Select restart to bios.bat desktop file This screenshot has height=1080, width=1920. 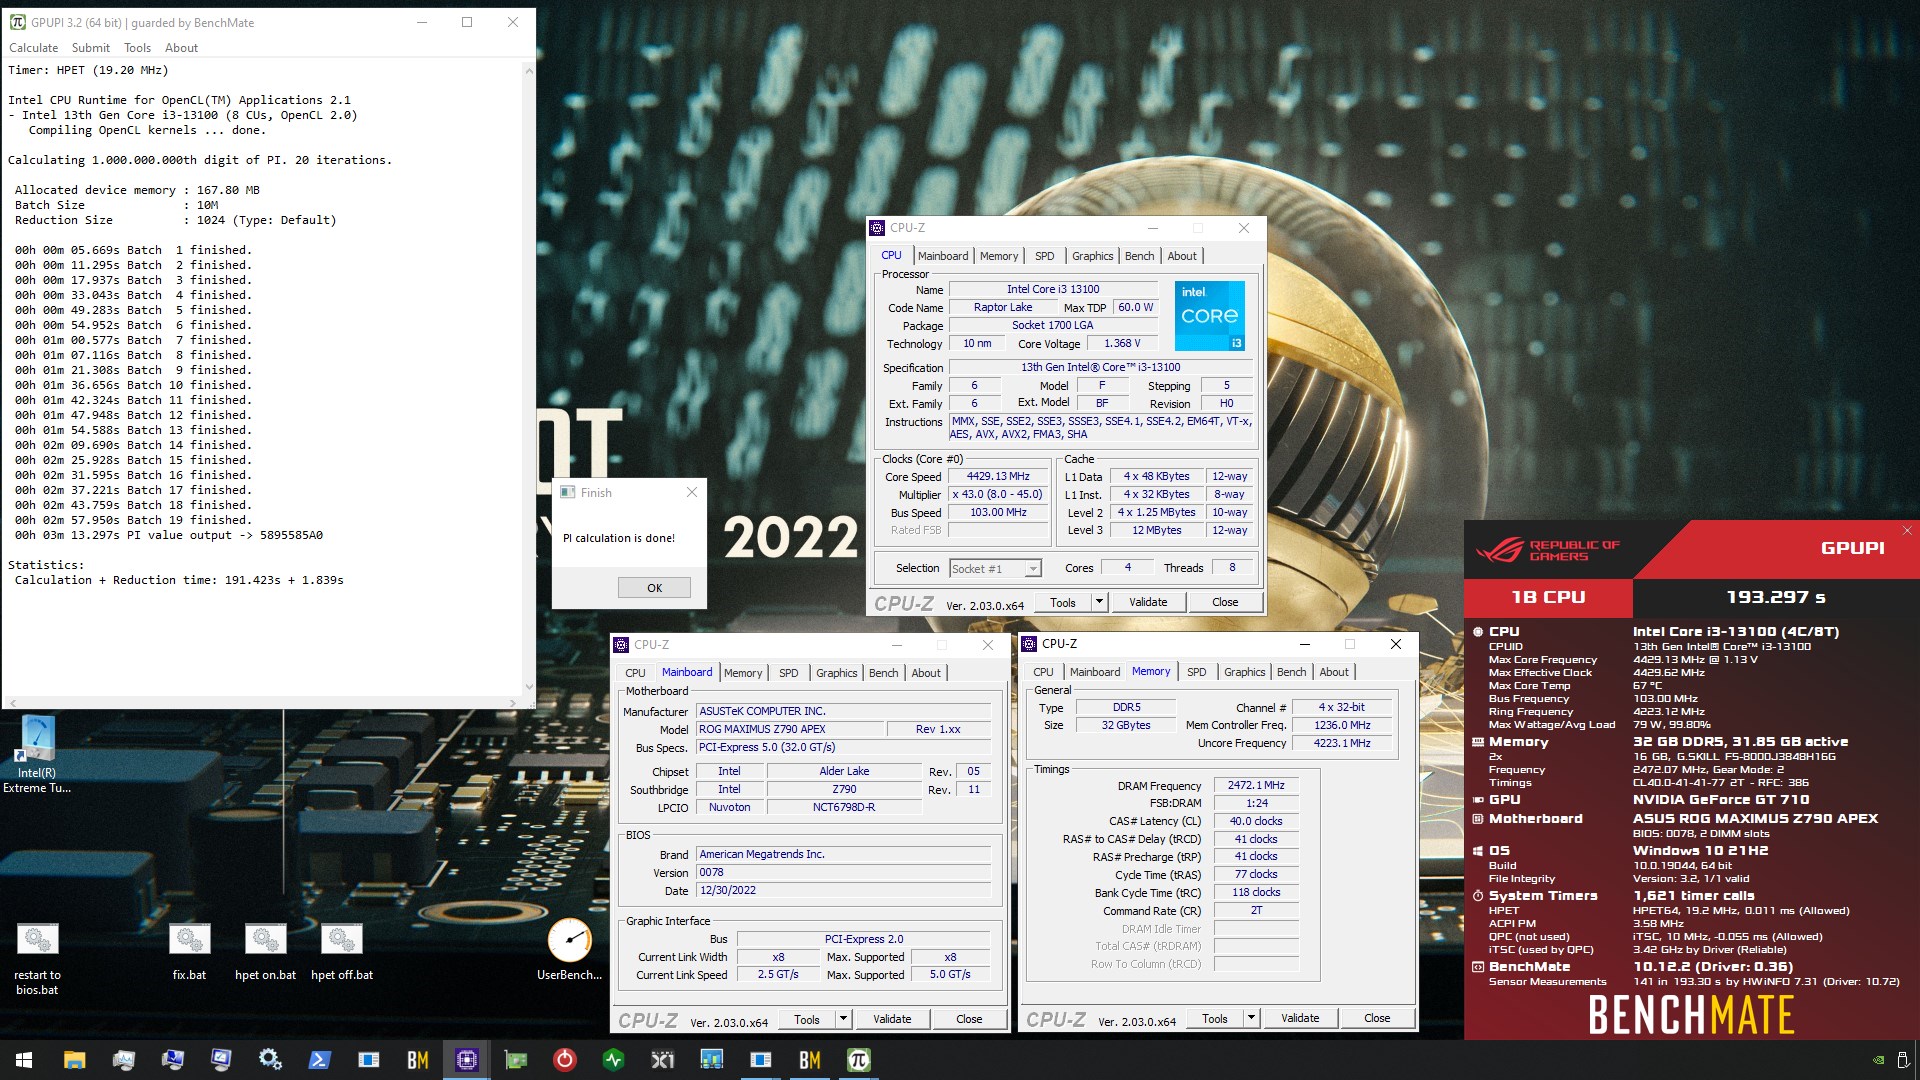[37, 958]
